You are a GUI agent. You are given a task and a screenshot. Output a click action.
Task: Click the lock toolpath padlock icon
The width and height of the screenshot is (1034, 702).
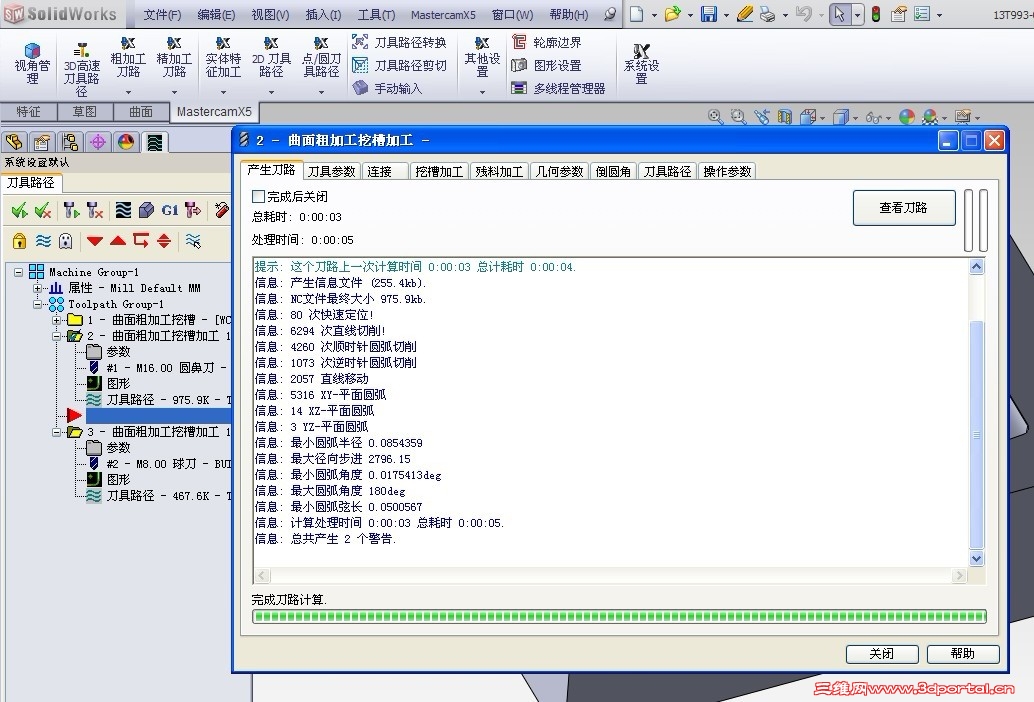point(20,241)
